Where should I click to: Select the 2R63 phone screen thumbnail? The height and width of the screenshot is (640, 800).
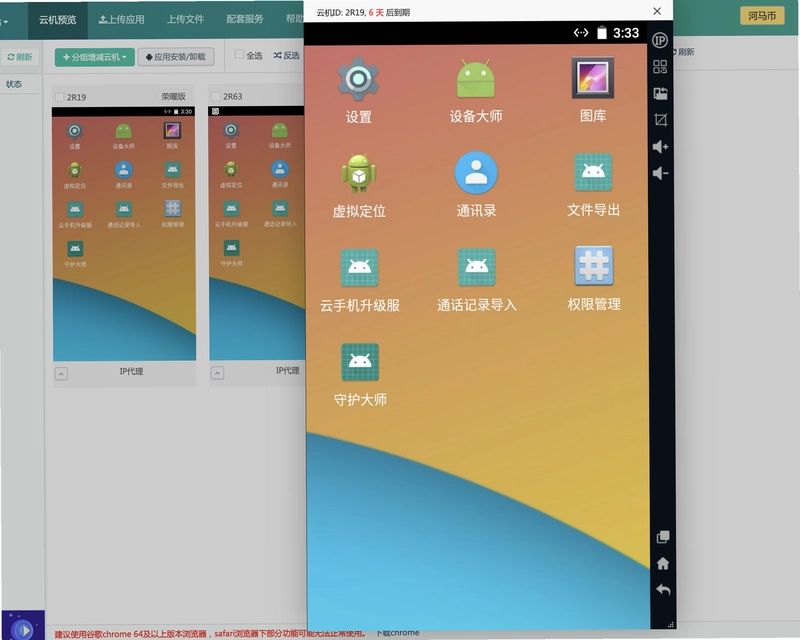(257, 233)
